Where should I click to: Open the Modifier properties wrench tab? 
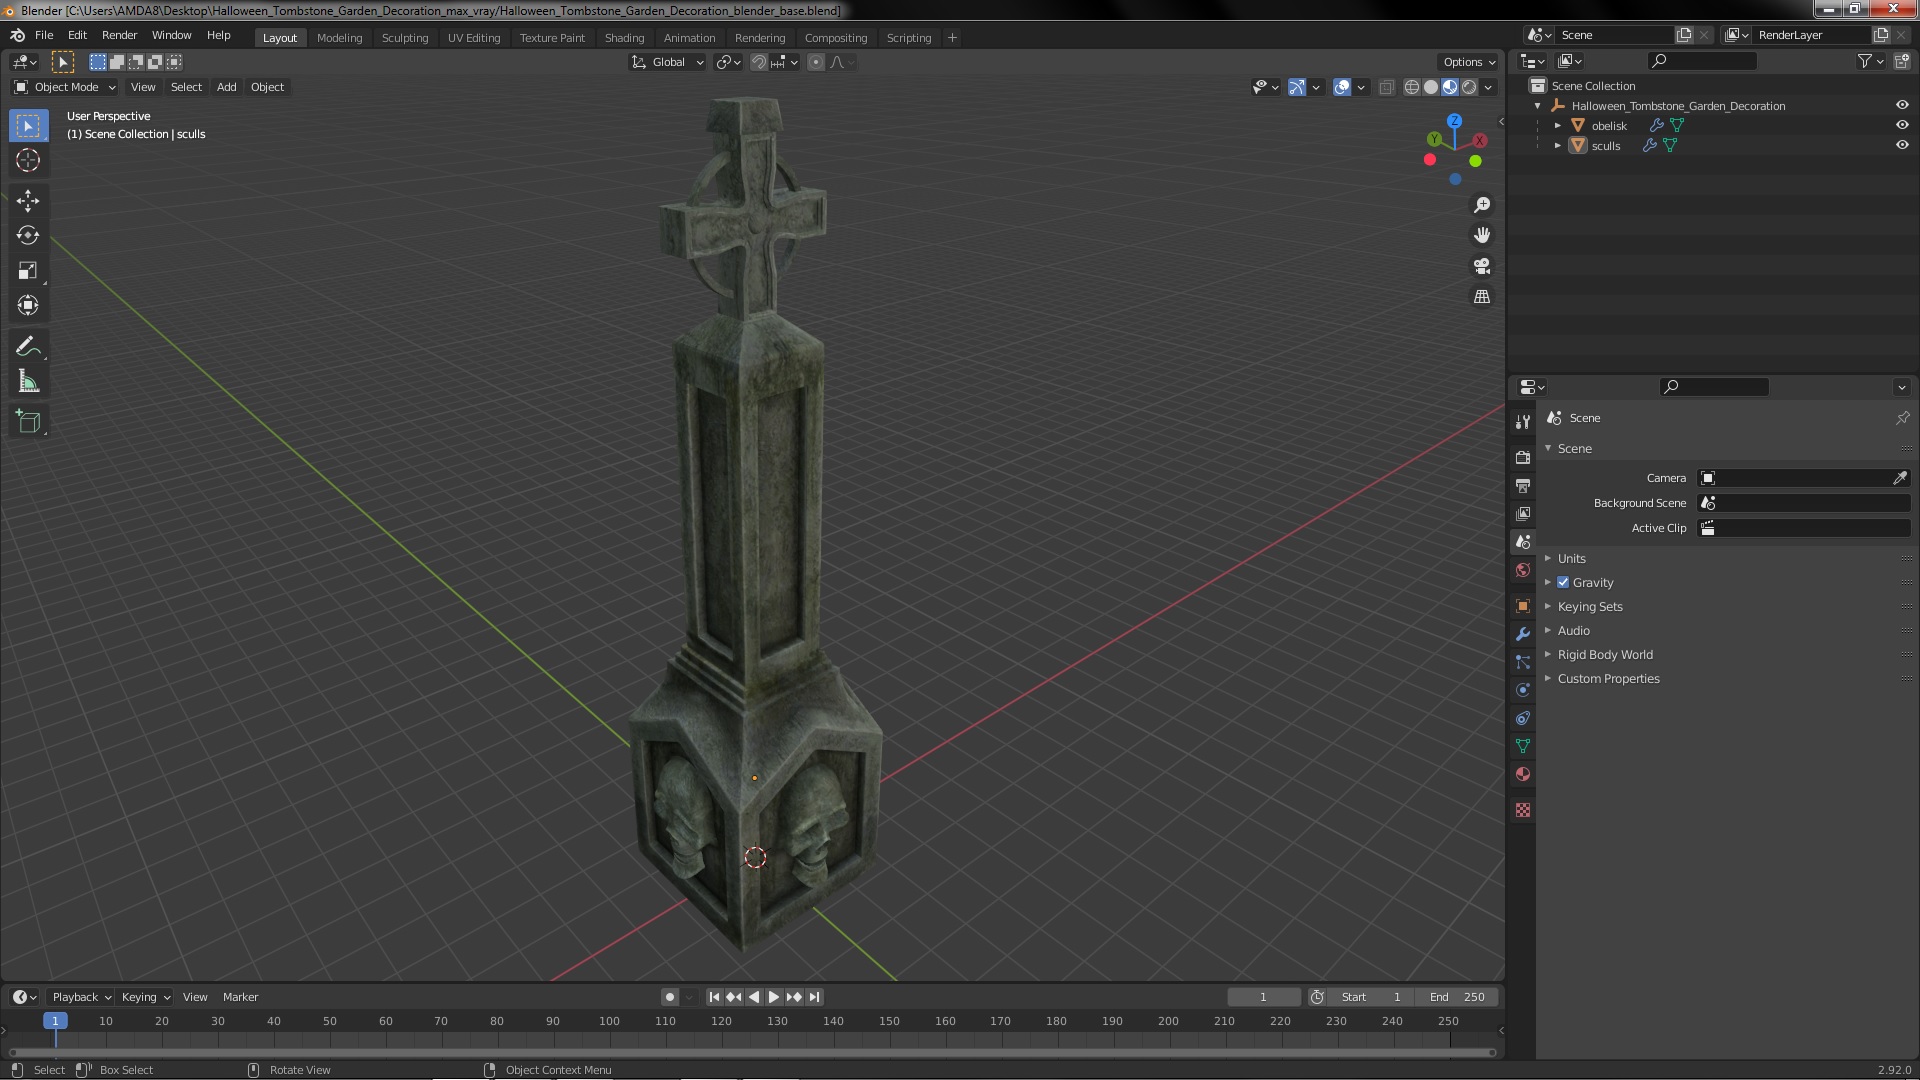click(1523, 634)
